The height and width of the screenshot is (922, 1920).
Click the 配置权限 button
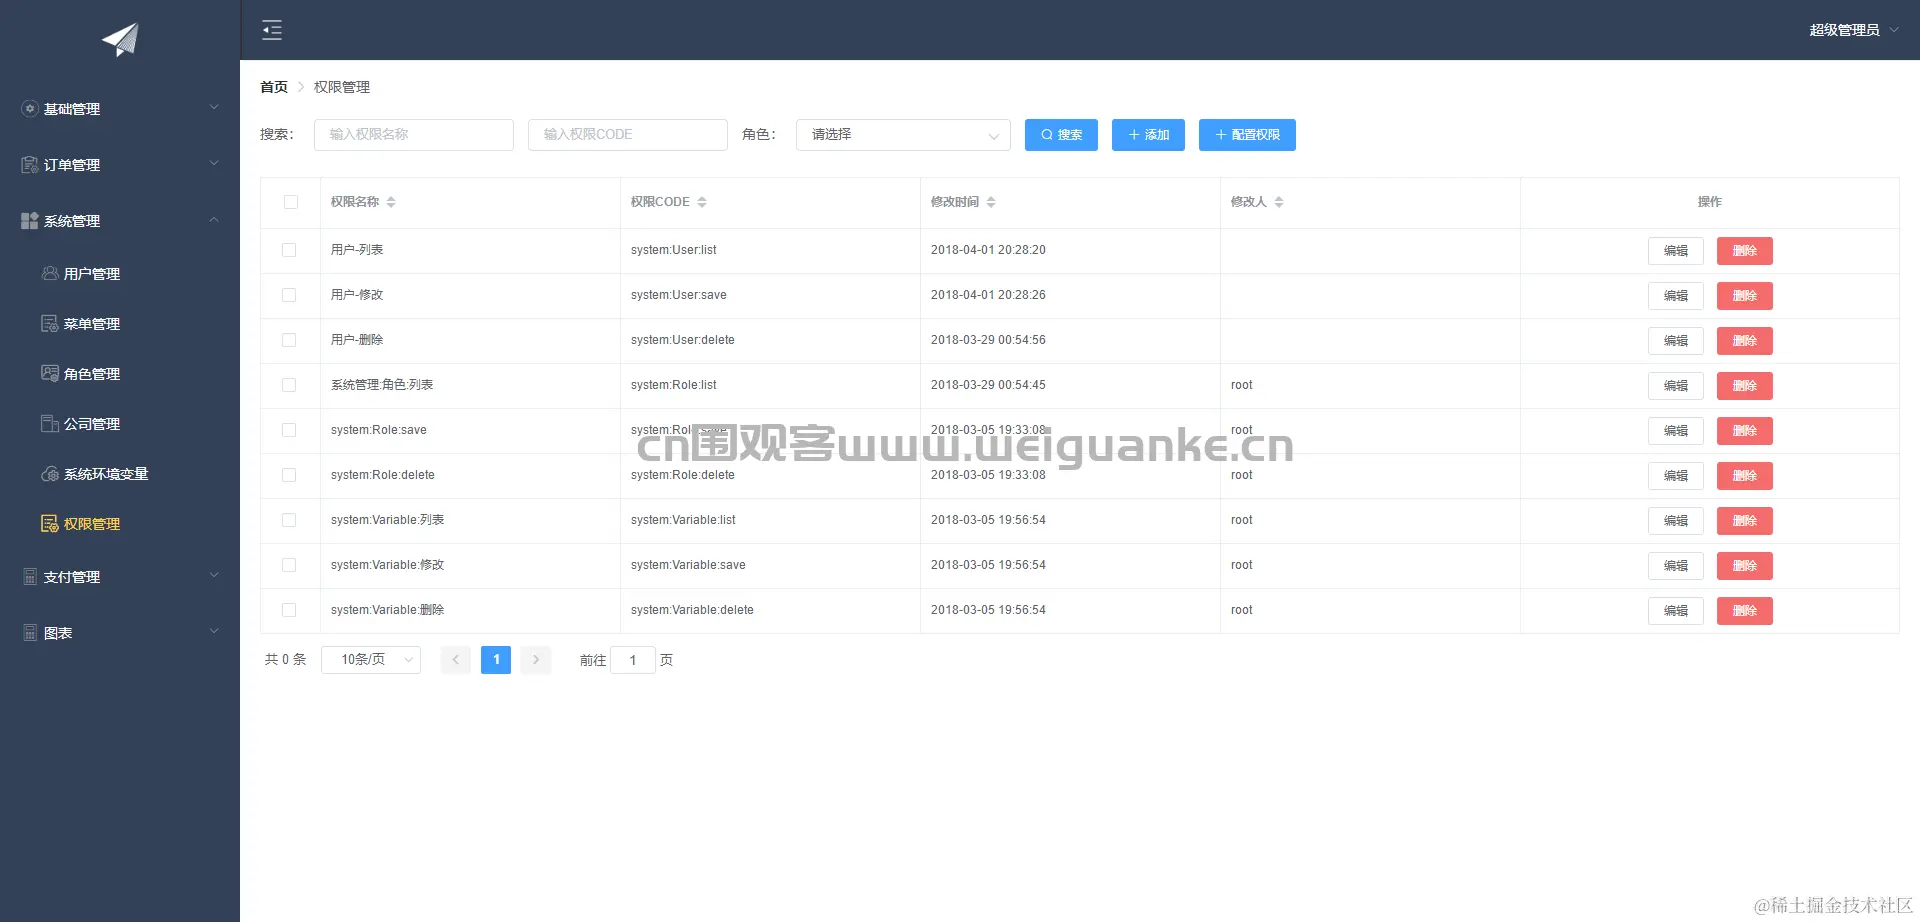[1247, 135]
